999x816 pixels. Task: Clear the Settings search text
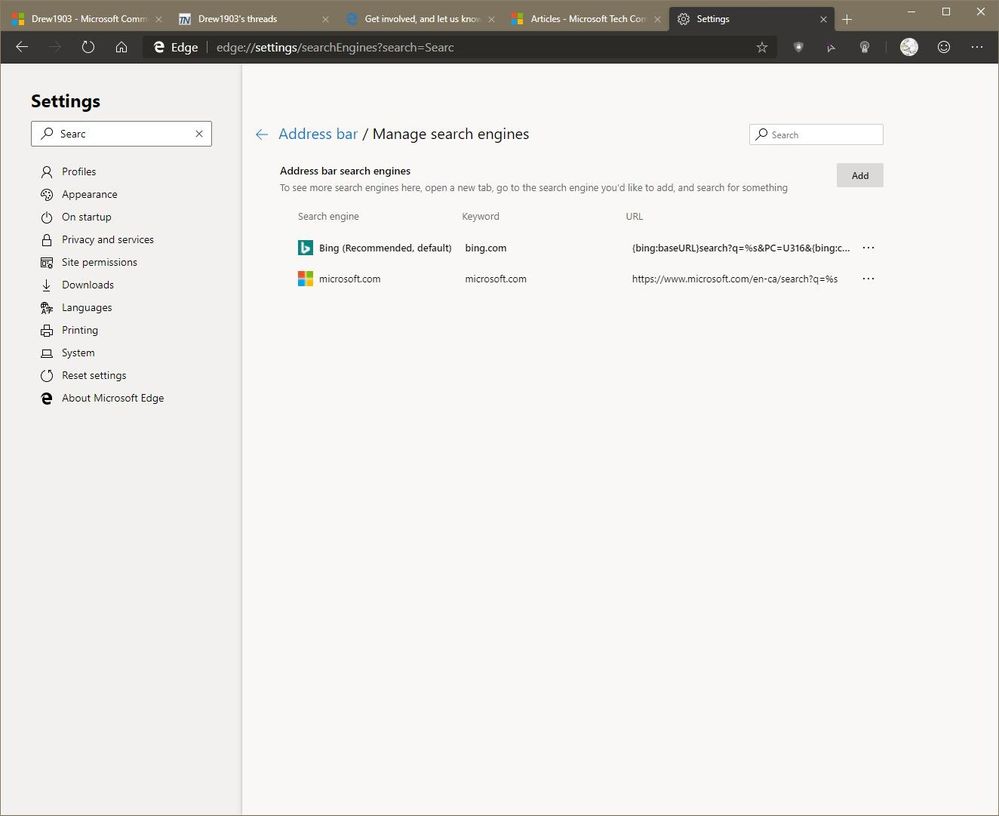[199, 134]
